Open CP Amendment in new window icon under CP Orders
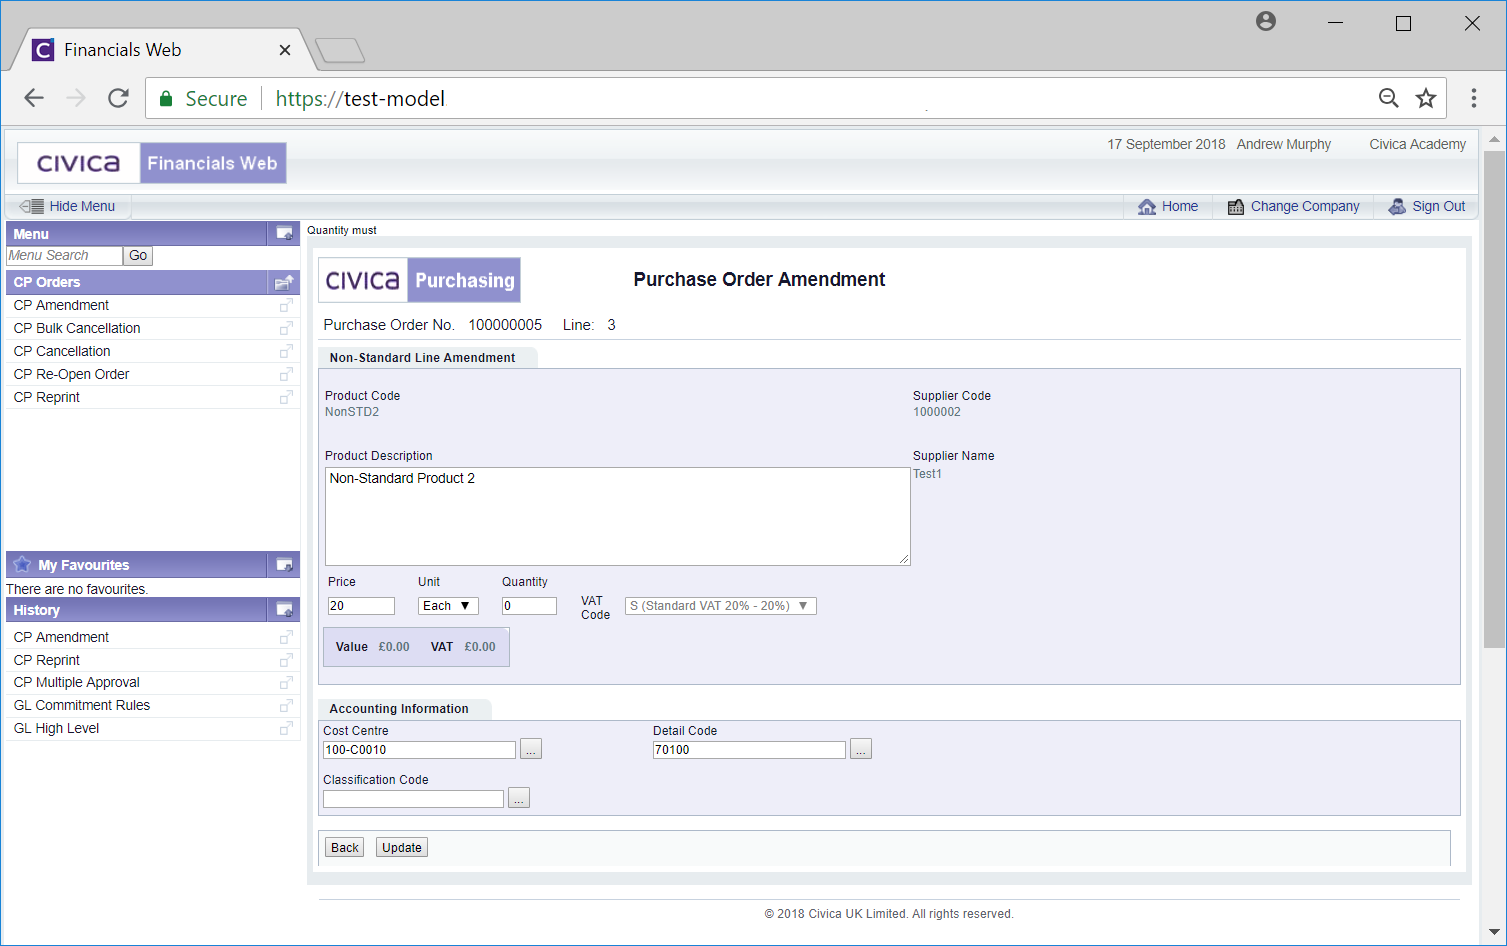Image resolution: width=1507 pixels, height=946 pixels. [286, 305]
